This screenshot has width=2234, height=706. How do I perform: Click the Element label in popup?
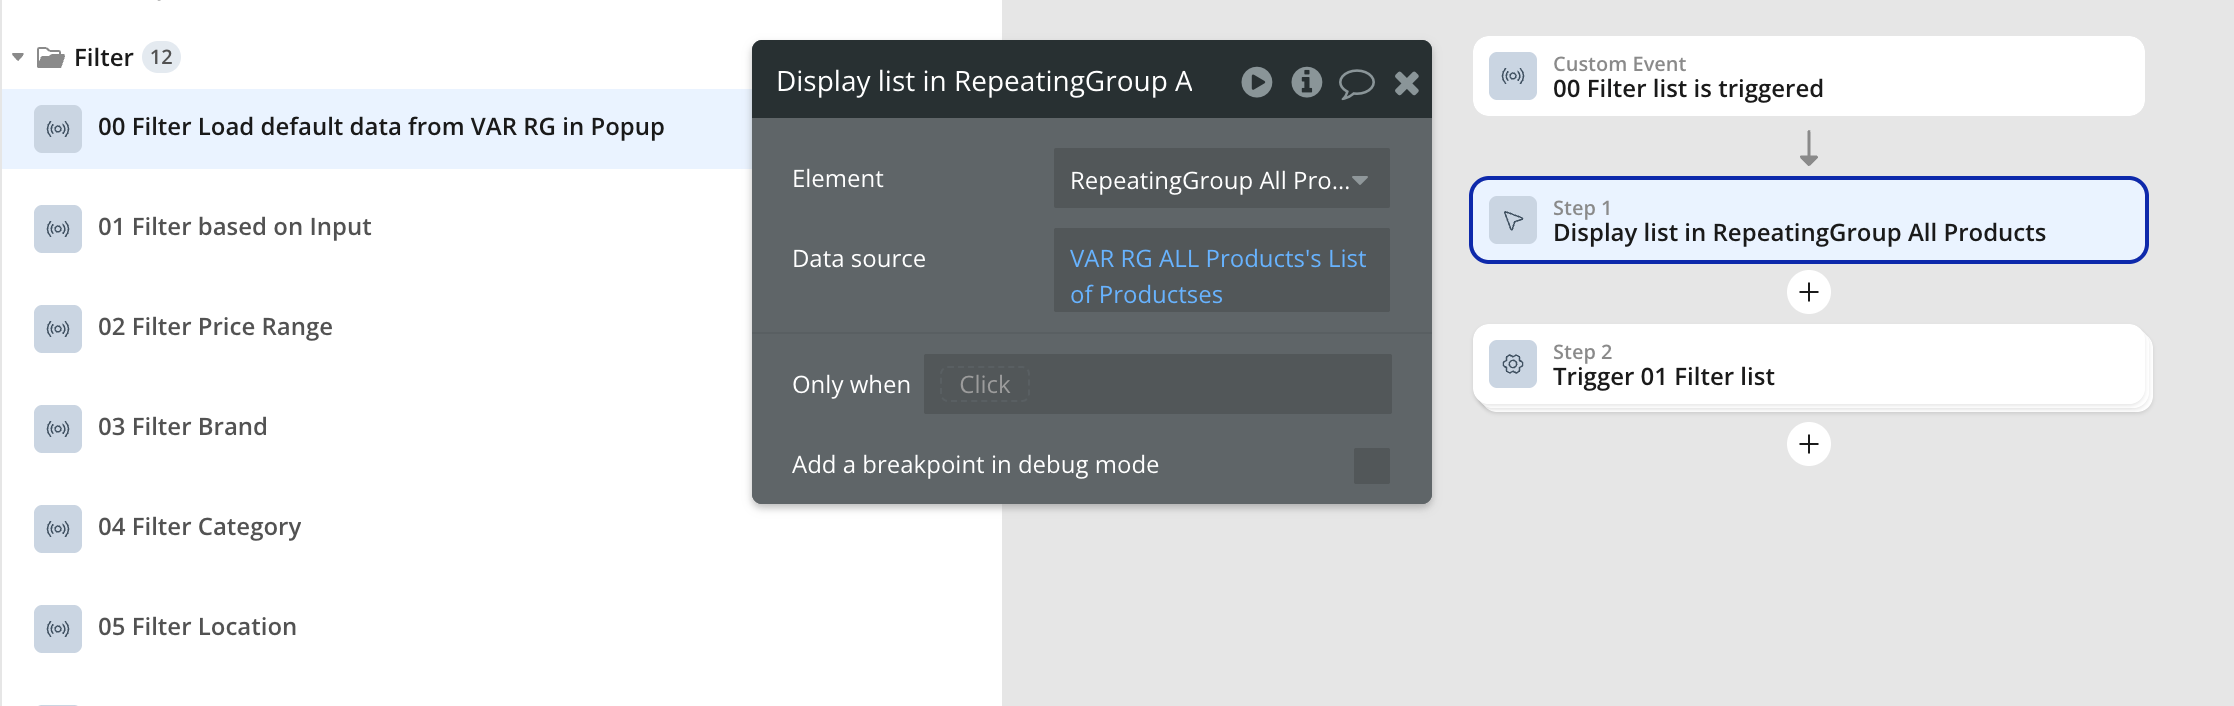tap(838, 178)
